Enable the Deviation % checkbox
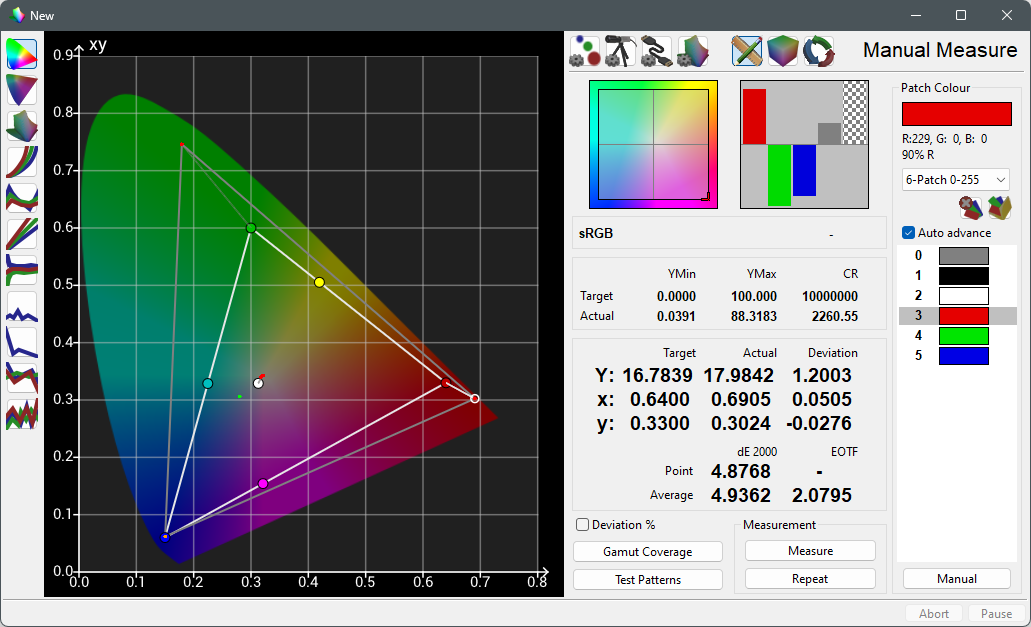 coord(581,524)
